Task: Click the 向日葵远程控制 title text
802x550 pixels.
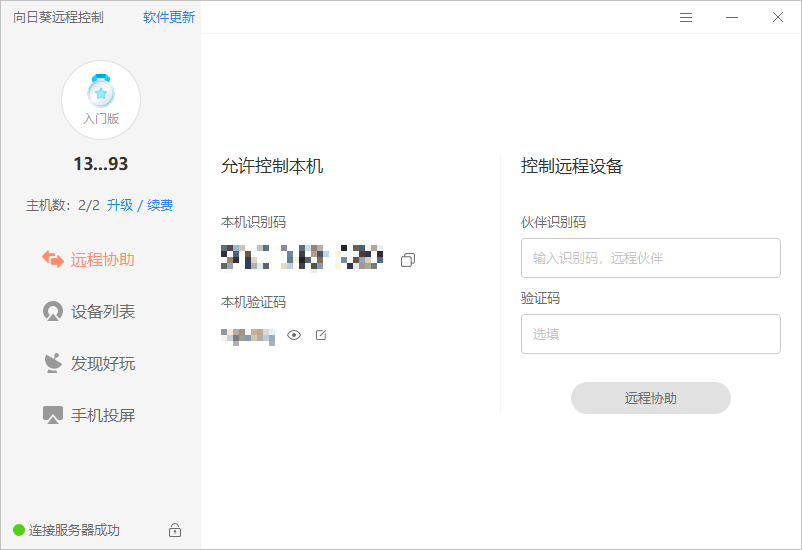Action: tap(58, 17)
